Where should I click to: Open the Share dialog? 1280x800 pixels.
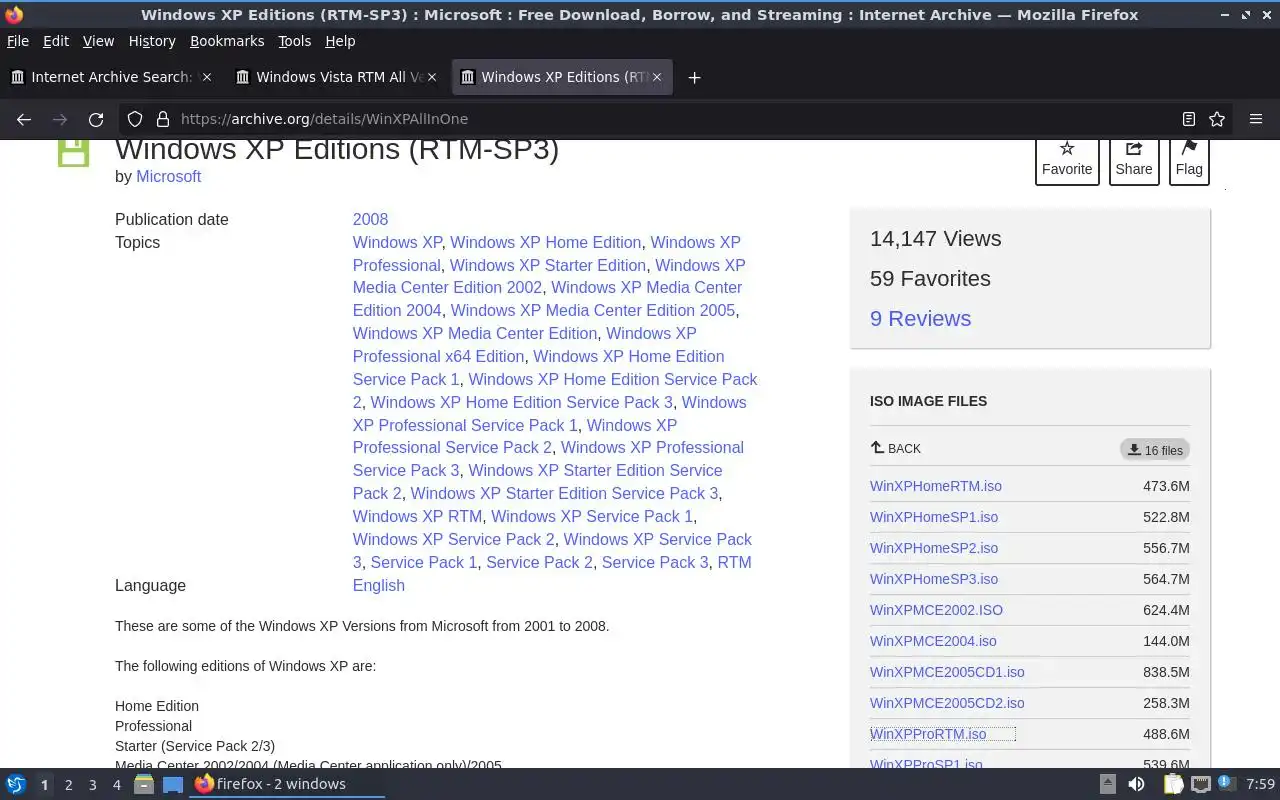click(1134, 160)
